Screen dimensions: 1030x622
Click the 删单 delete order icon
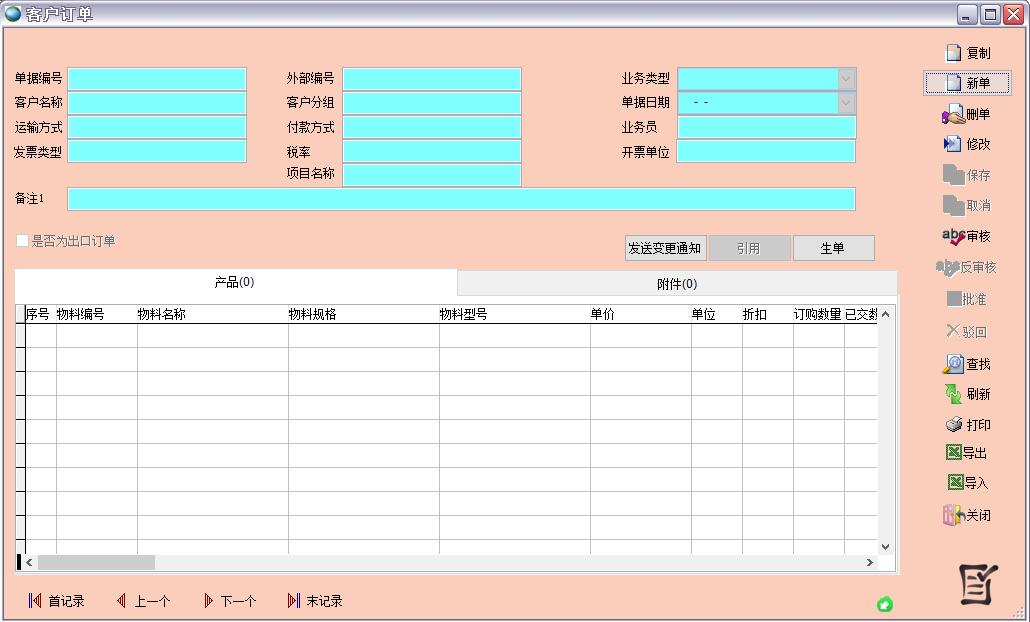(966, 115)
